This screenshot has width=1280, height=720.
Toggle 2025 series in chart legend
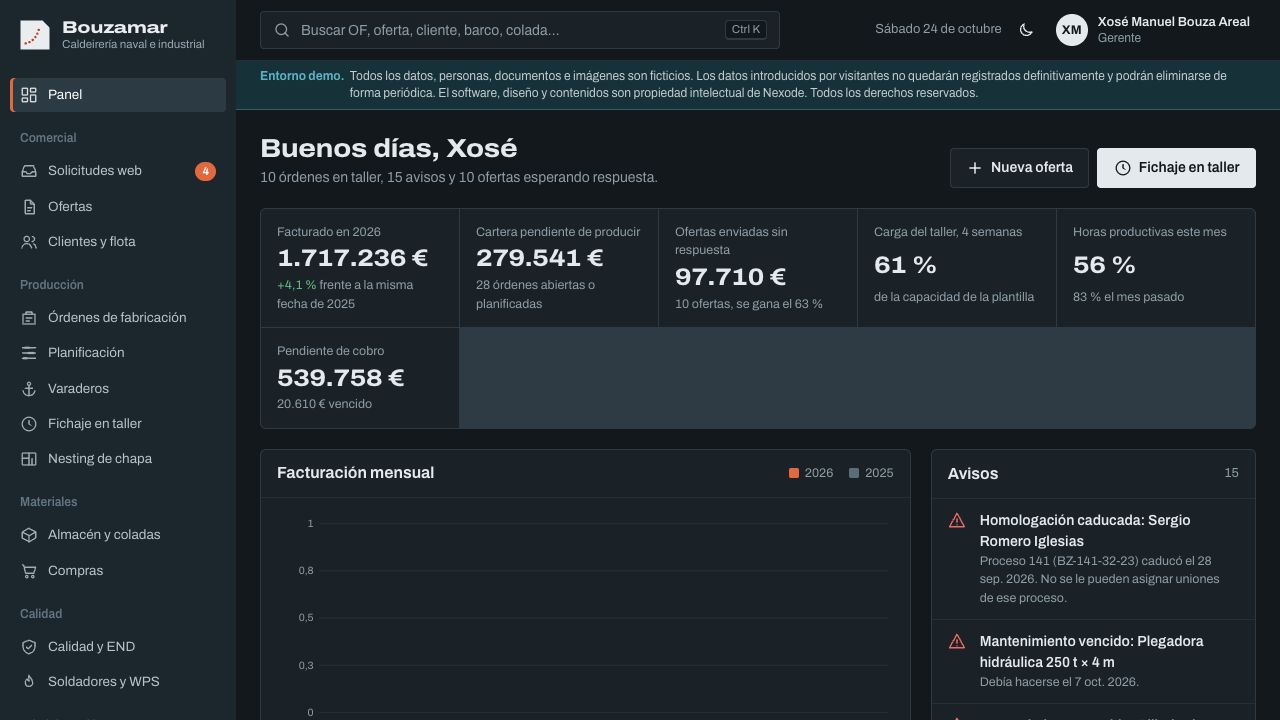coord(871,473)
